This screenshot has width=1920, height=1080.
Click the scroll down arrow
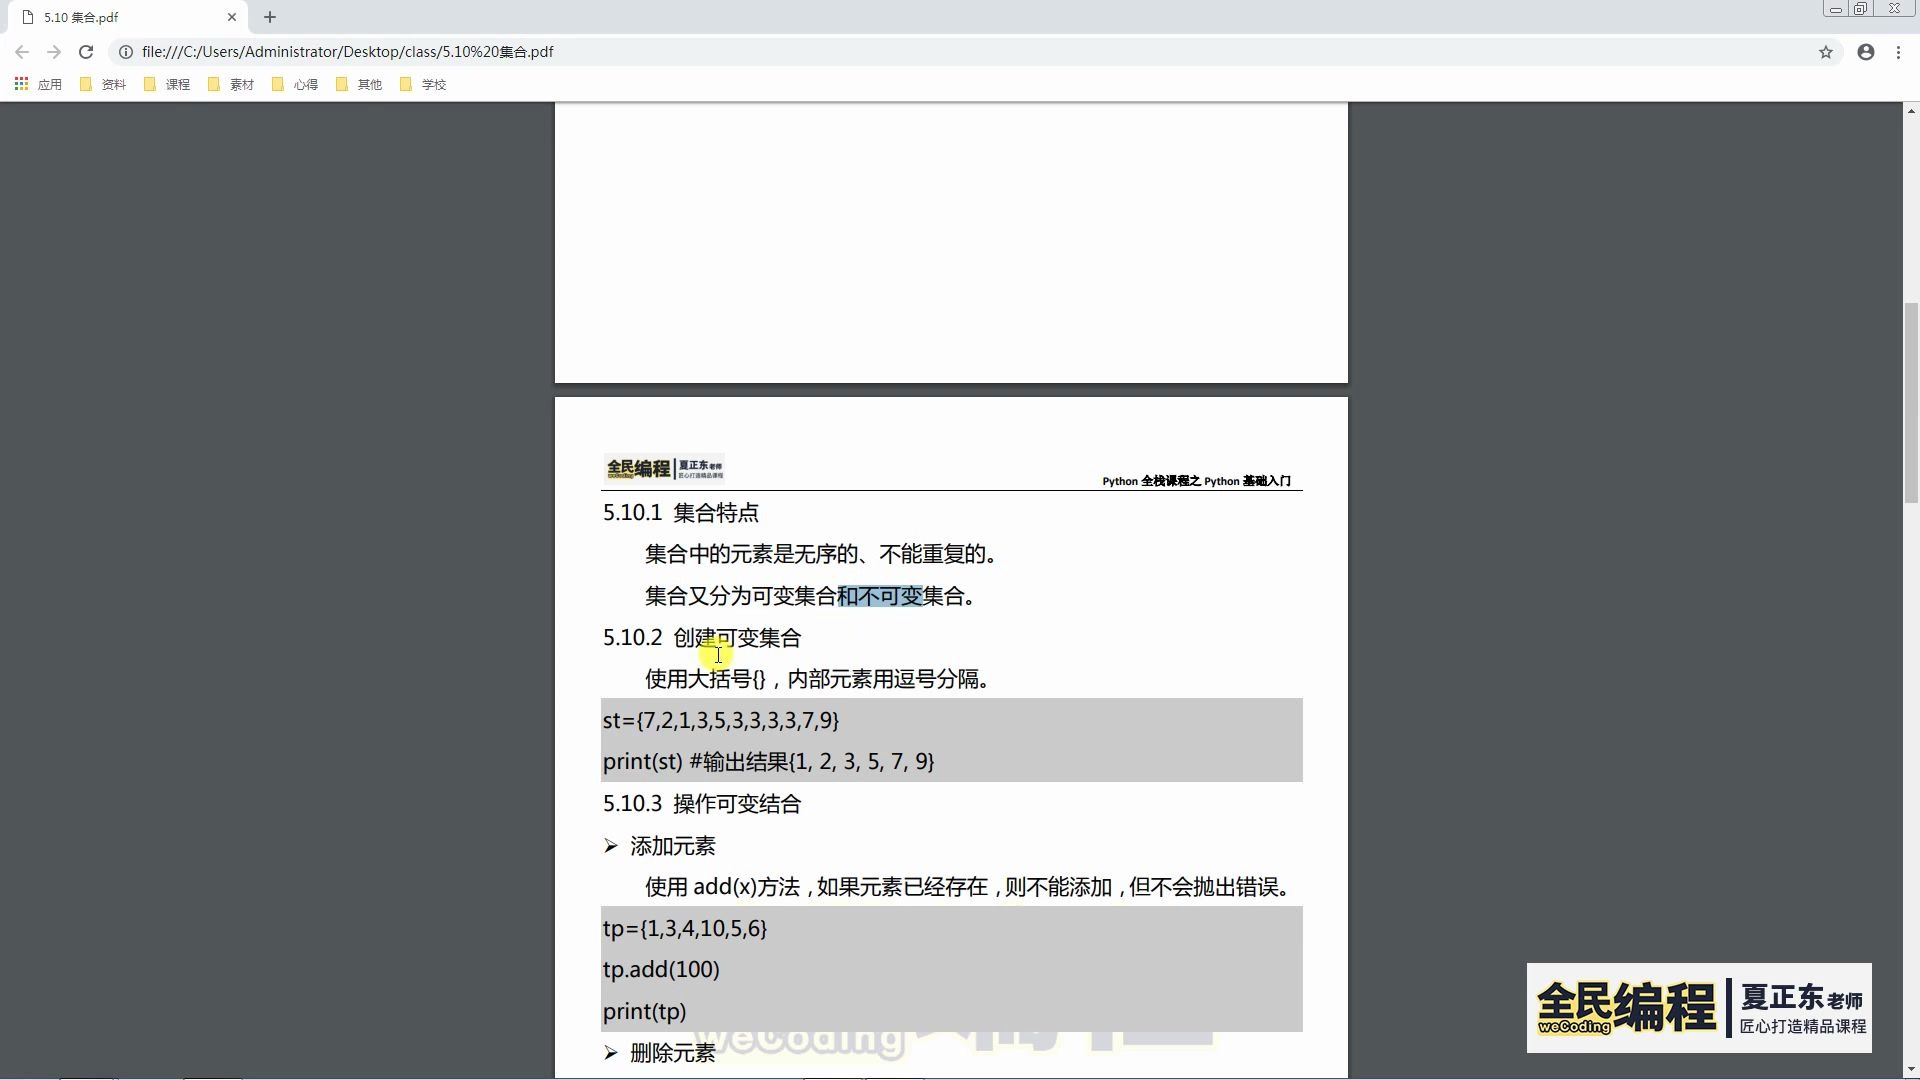coord(1911,1070)
